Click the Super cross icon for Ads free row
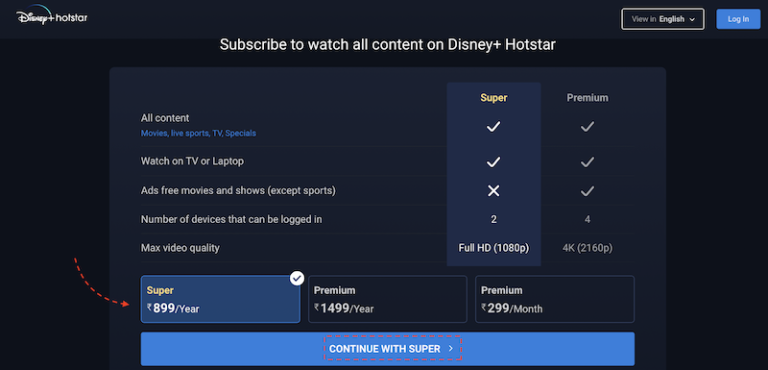Viewport: 768px width, 370px height. point(493,191)
